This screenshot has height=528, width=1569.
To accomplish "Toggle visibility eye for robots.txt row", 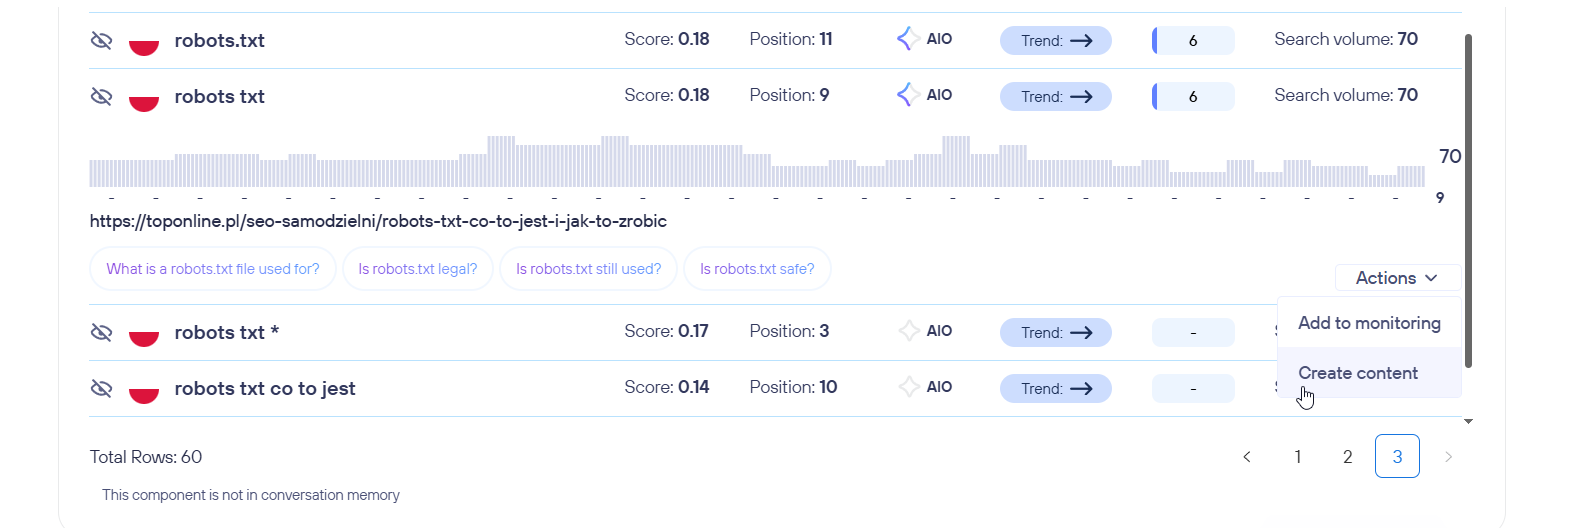I will click(x=101, y=40).
